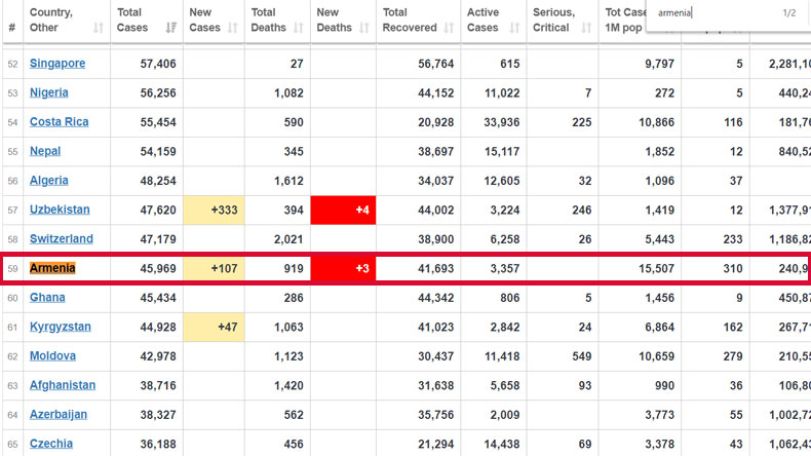
Task: Sort by Country column arrows icon
Action: (x=98, y=28)
